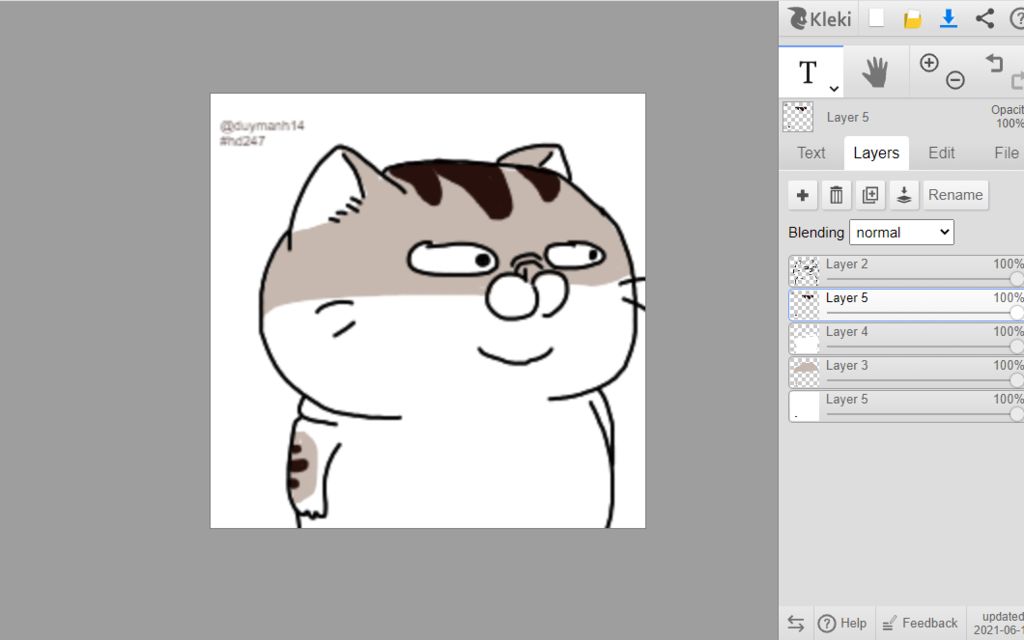Screen dimensions: 1024x640
Task: Switch to the Text tab
Action: coord(810,153)
